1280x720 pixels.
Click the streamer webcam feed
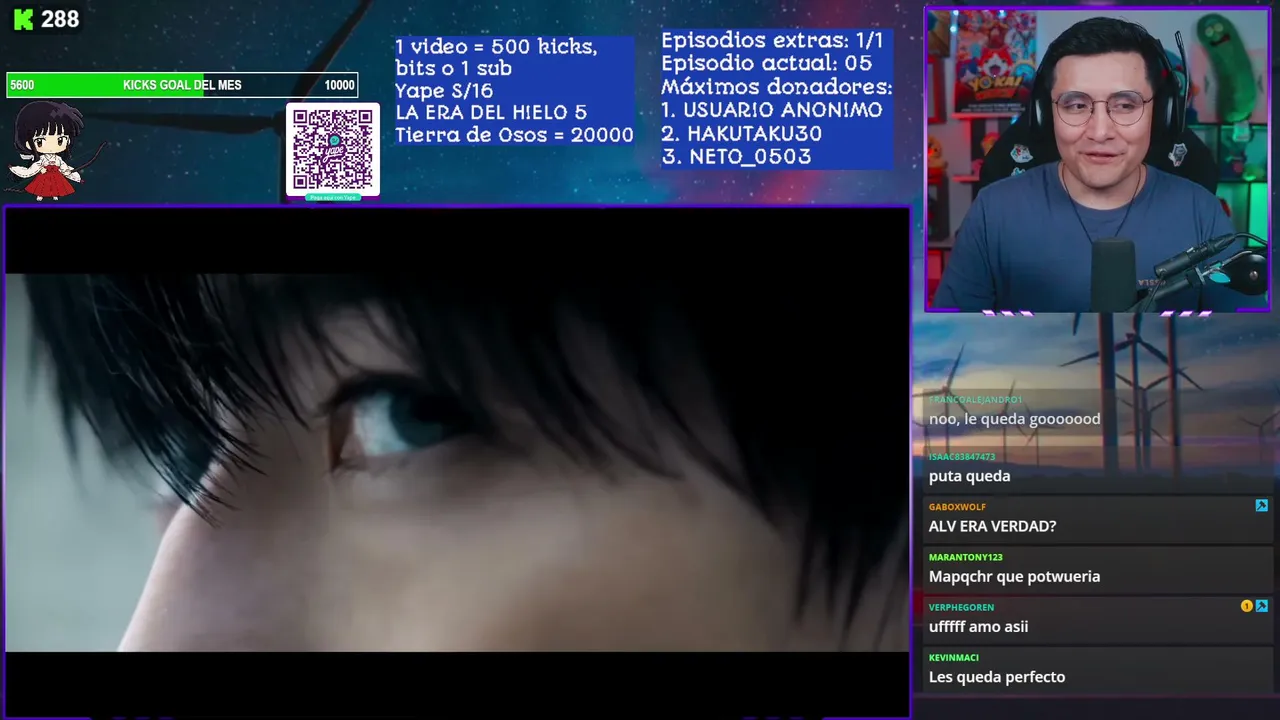tap(1098, 160)
